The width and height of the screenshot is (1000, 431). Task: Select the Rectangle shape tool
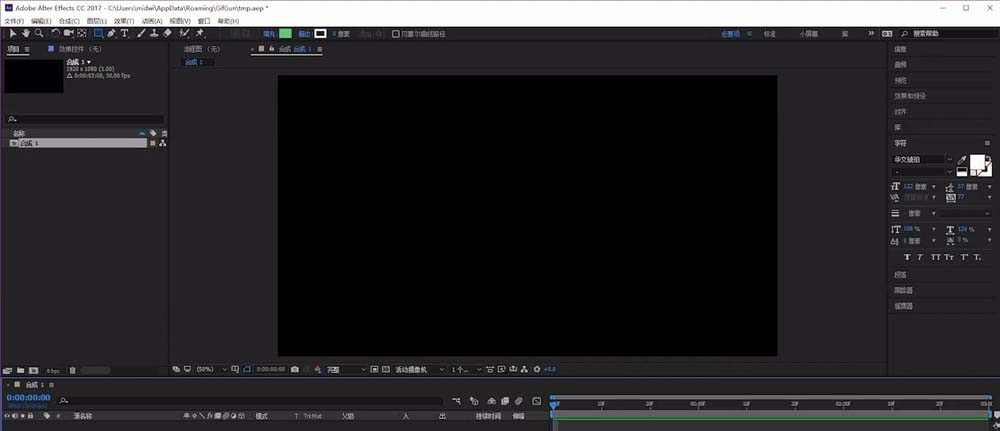[x=98, y=33]
